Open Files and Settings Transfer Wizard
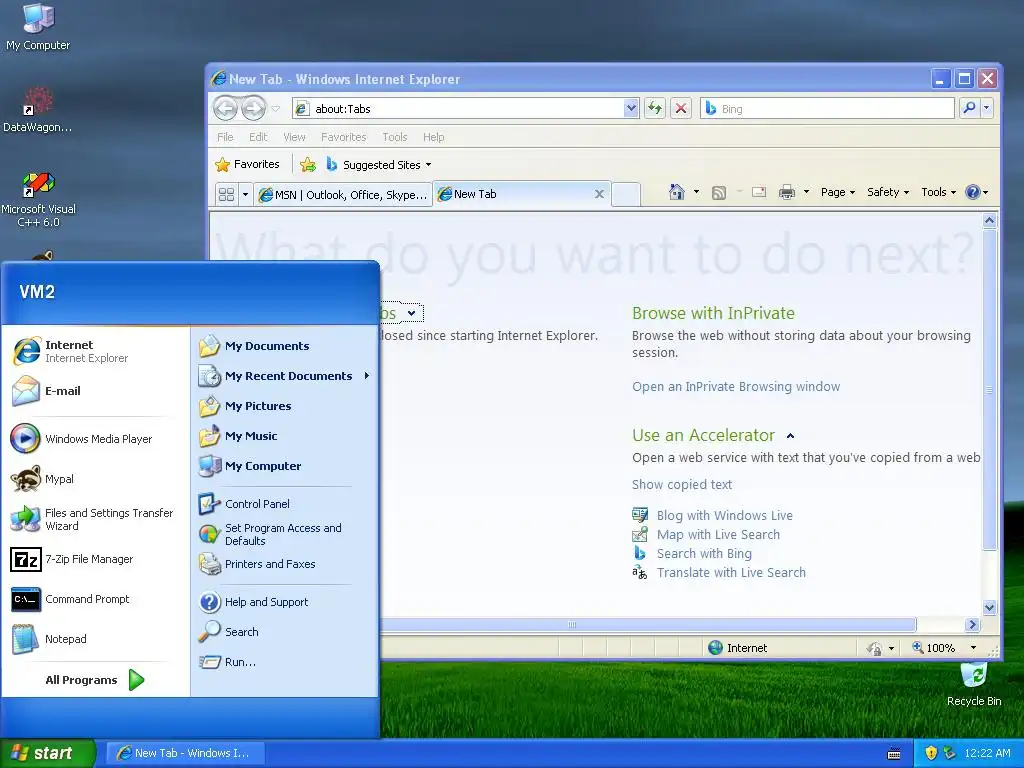1024x768 pixels. 95,519
